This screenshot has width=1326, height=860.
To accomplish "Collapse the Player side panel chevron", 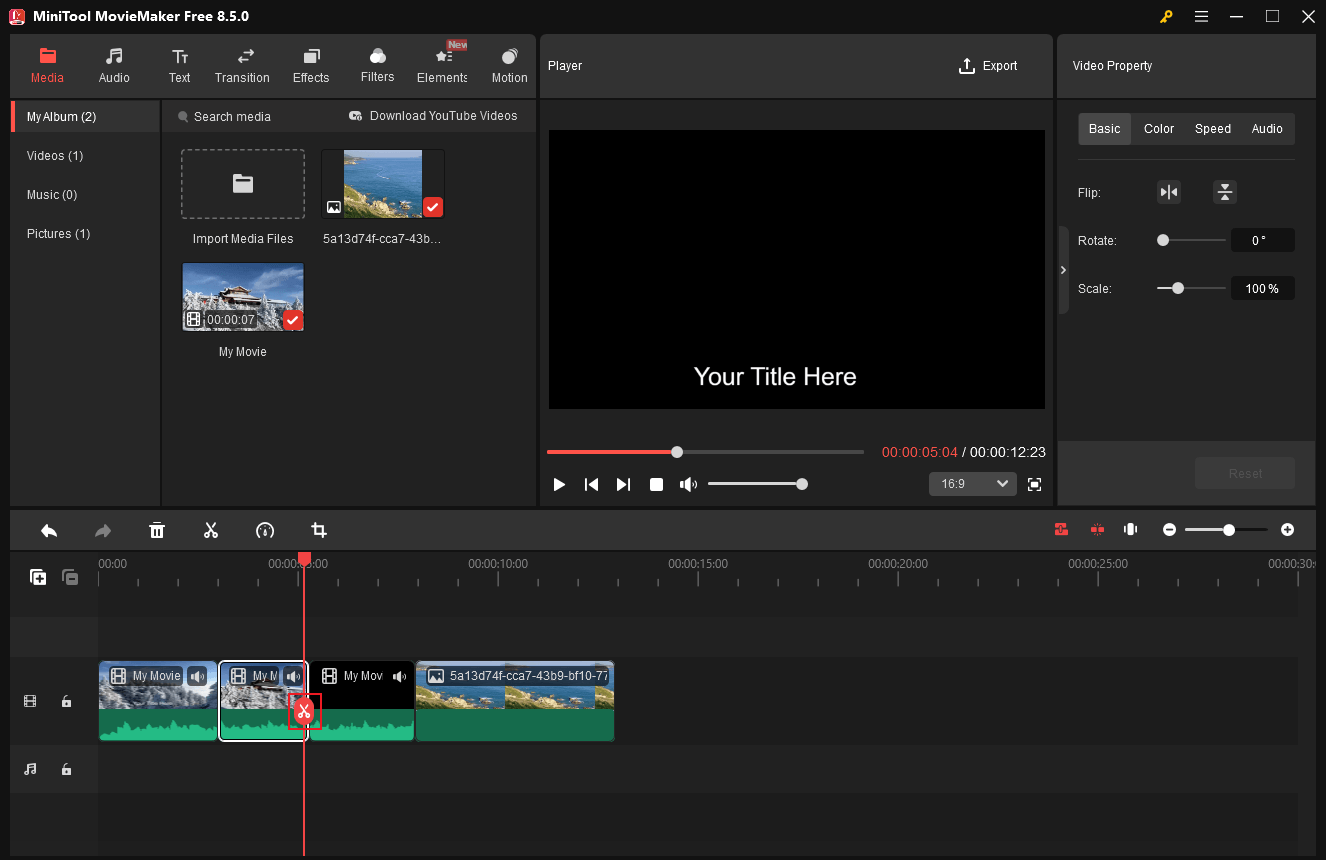I will (1063, 269).
